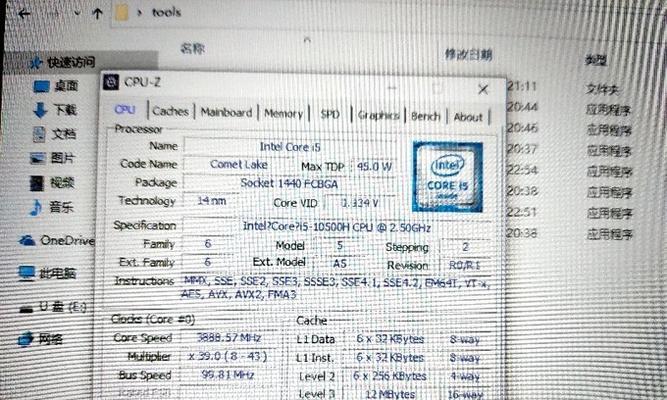This screenshot has height=400, width=667.
Task: Click the Videos icon in Explorer sidebar
Action: tap(37, 183)
